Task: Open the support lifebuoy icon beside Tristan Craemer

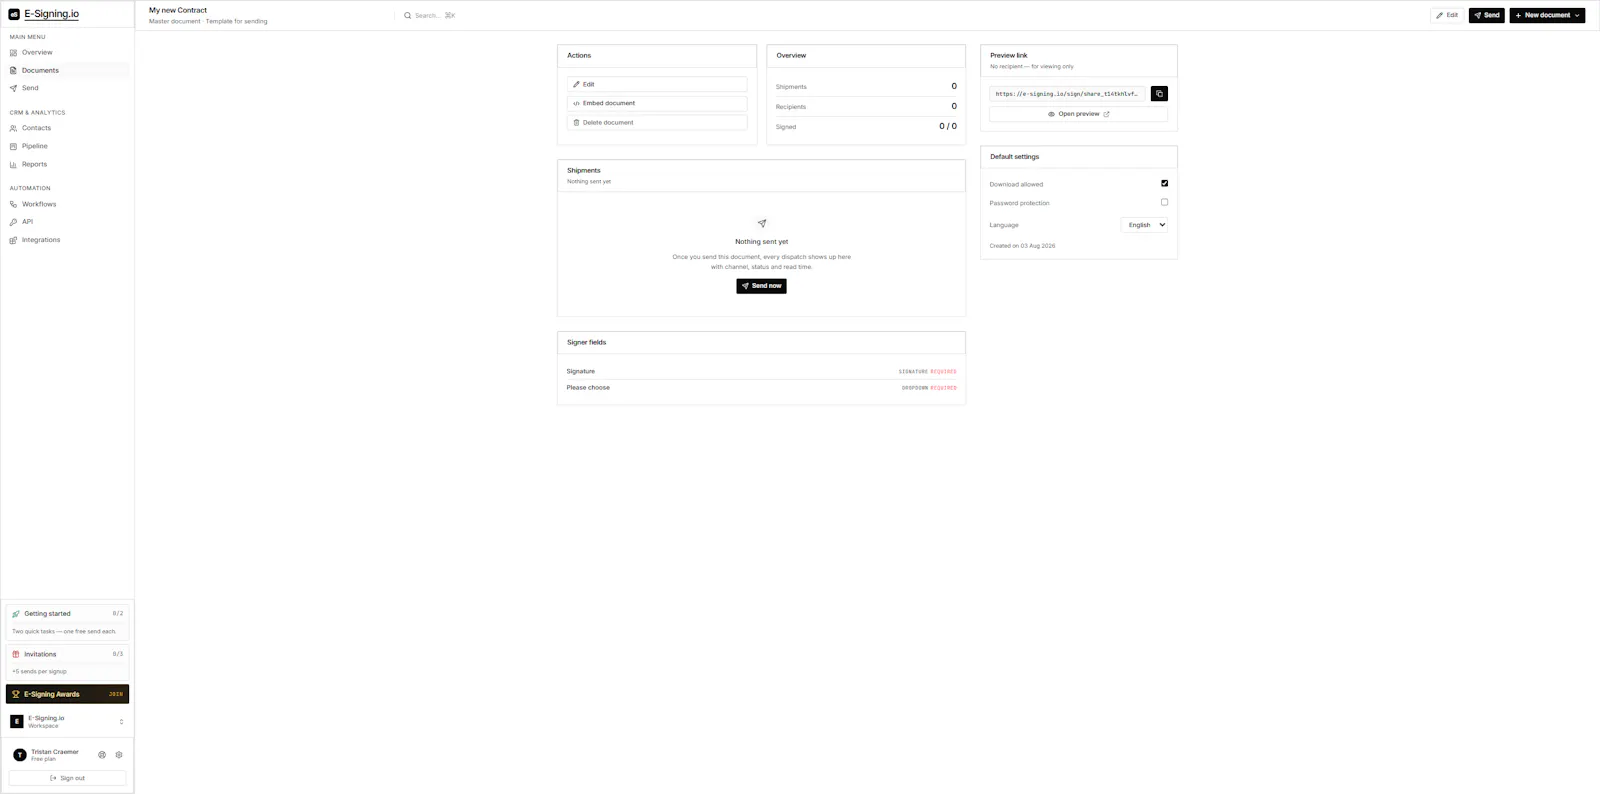Action: pyautogui.click(x=102, y=755)
